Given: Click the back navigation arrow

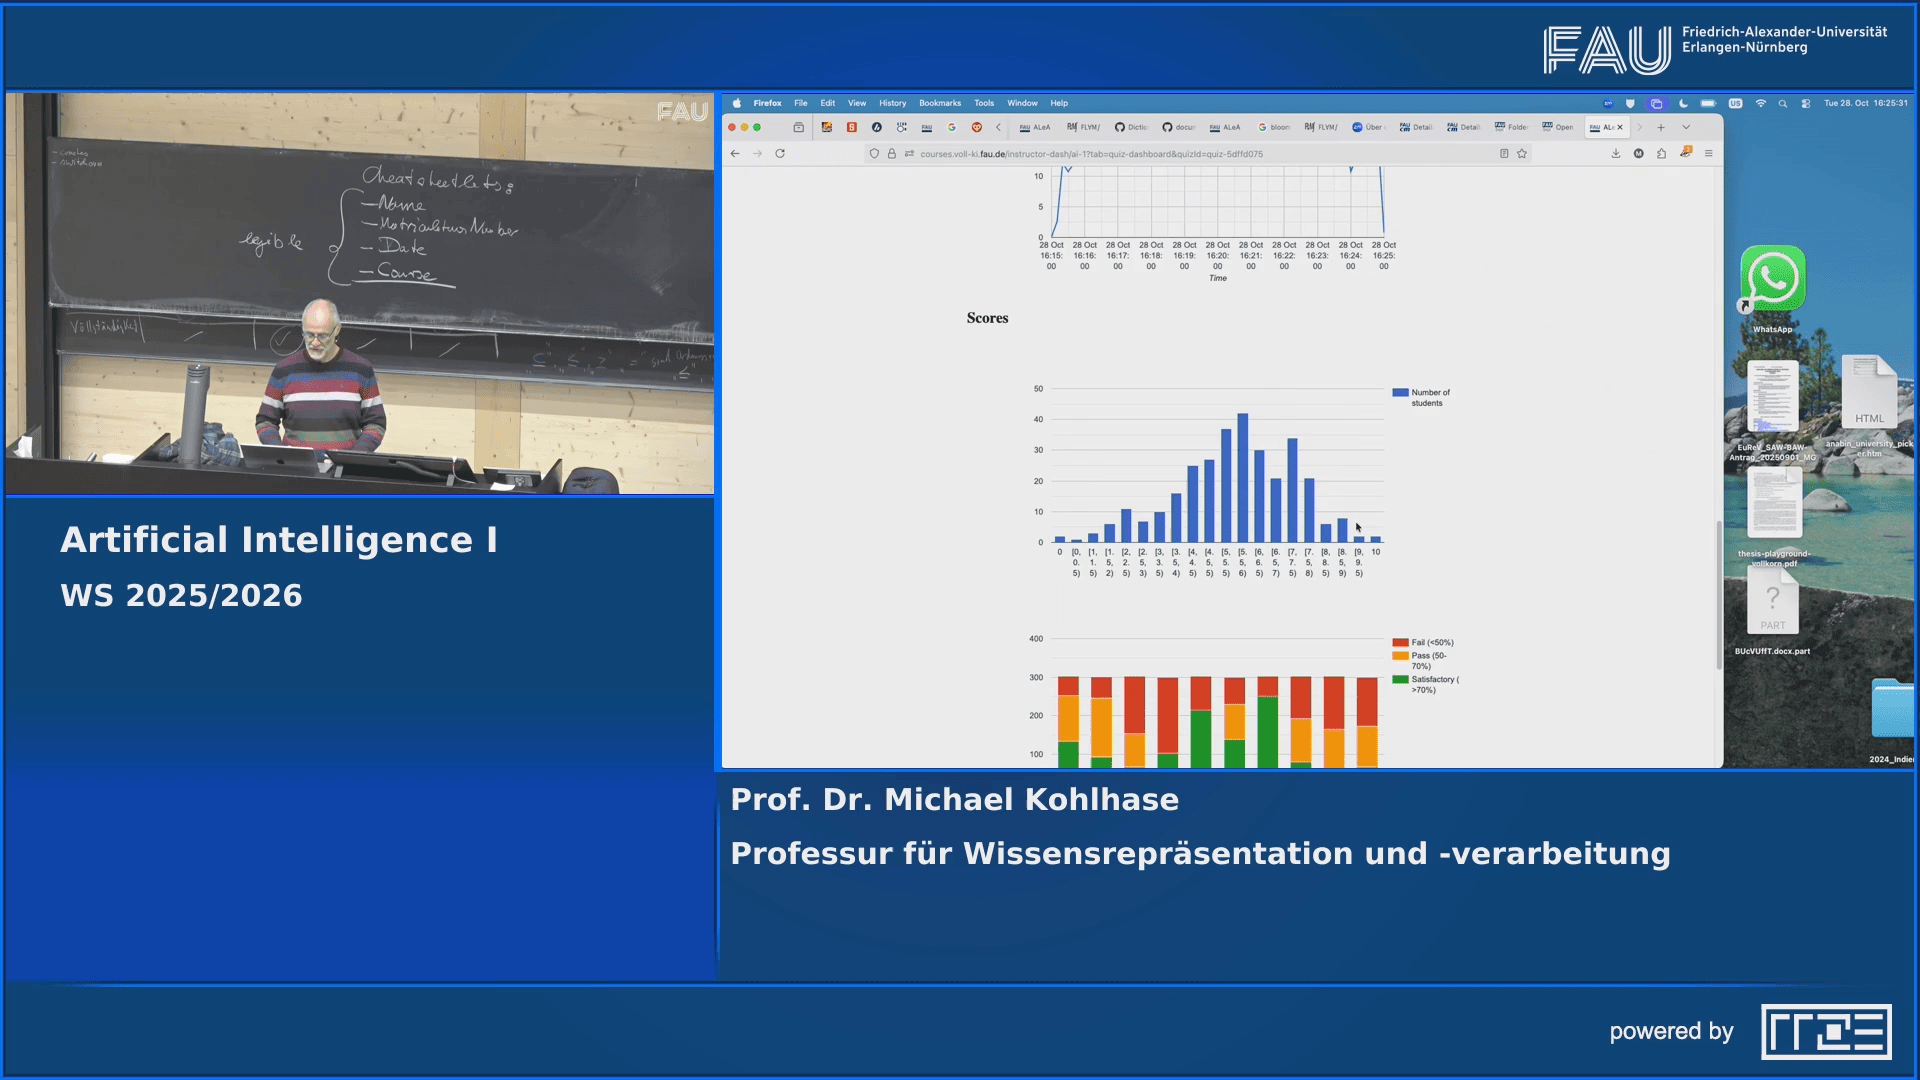Looking at the screenshot, I should click(733, 154).
